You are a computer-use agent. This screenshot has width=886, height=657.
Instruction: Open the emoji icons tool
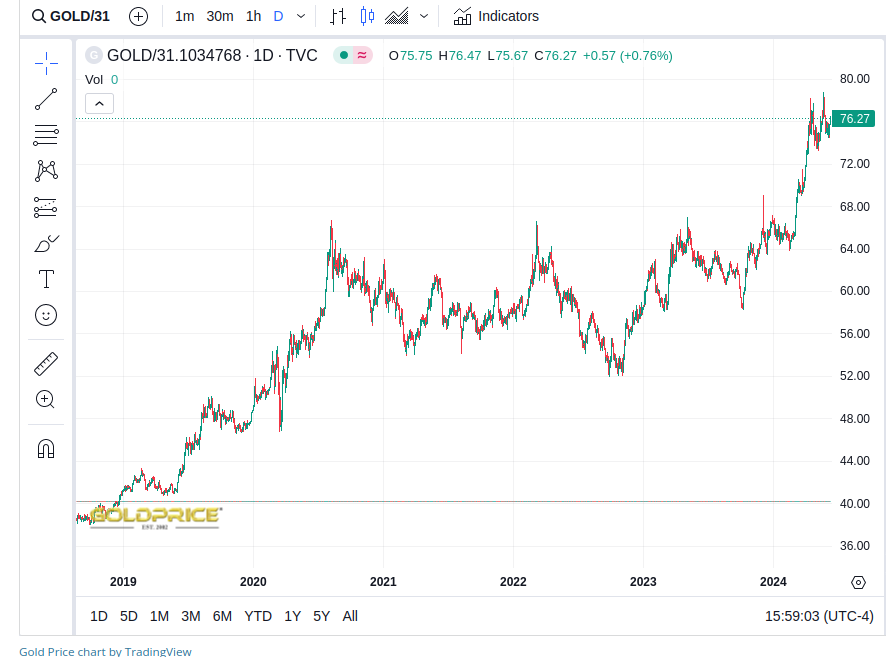pos(46,315)
